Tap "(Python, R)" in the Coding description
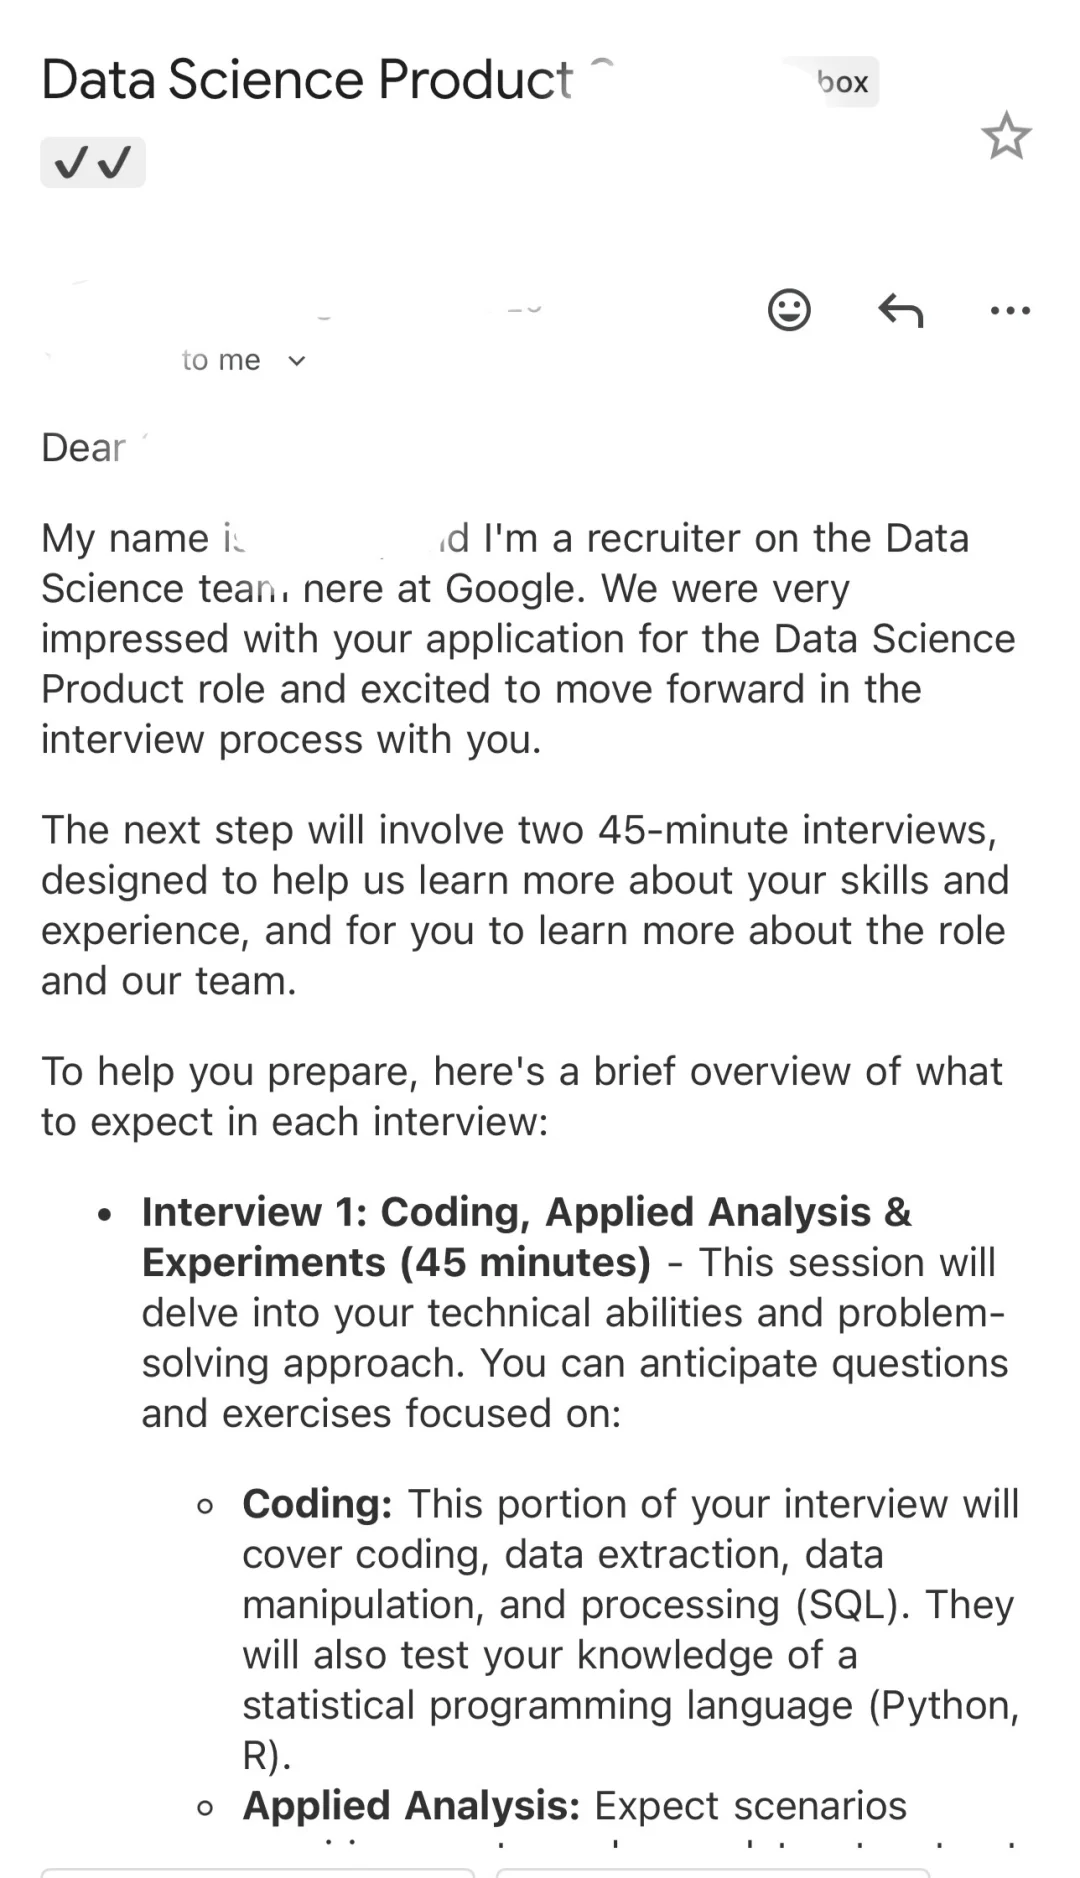Screen dimensions: 1080x1878 coord(944,1706)
